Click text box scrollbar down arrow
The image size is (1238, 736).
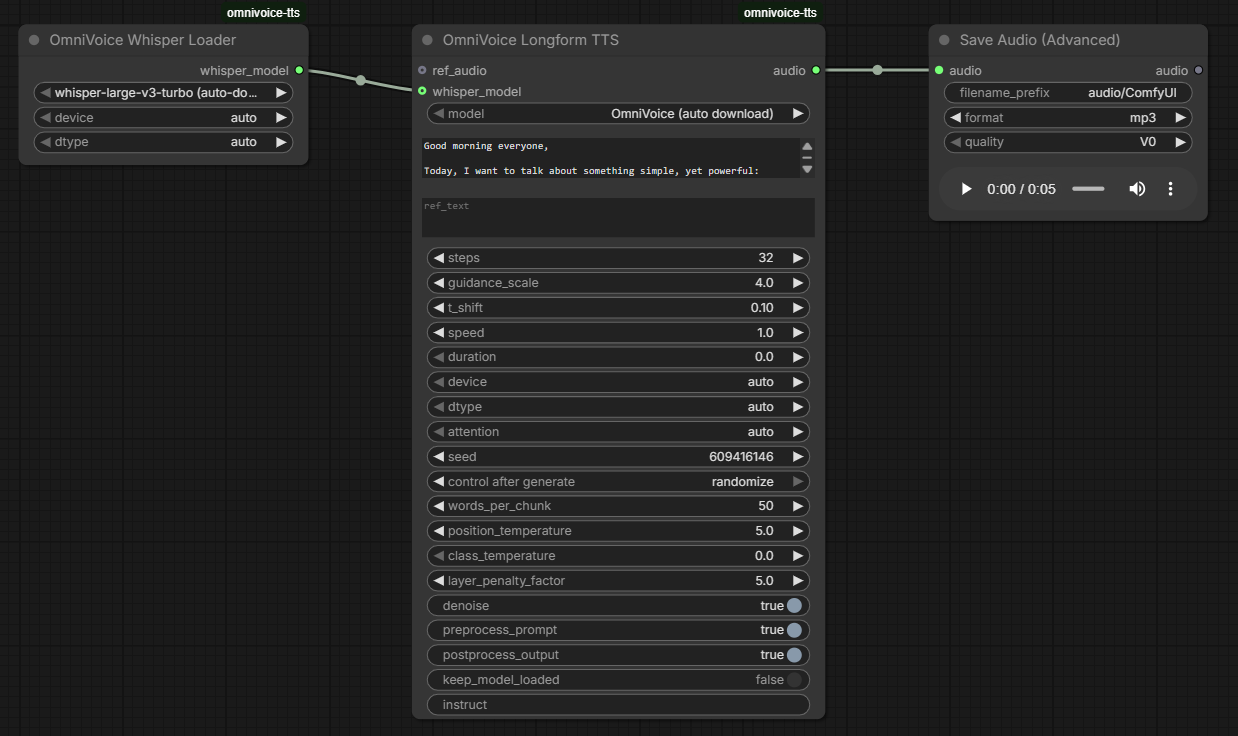(807, 170)
